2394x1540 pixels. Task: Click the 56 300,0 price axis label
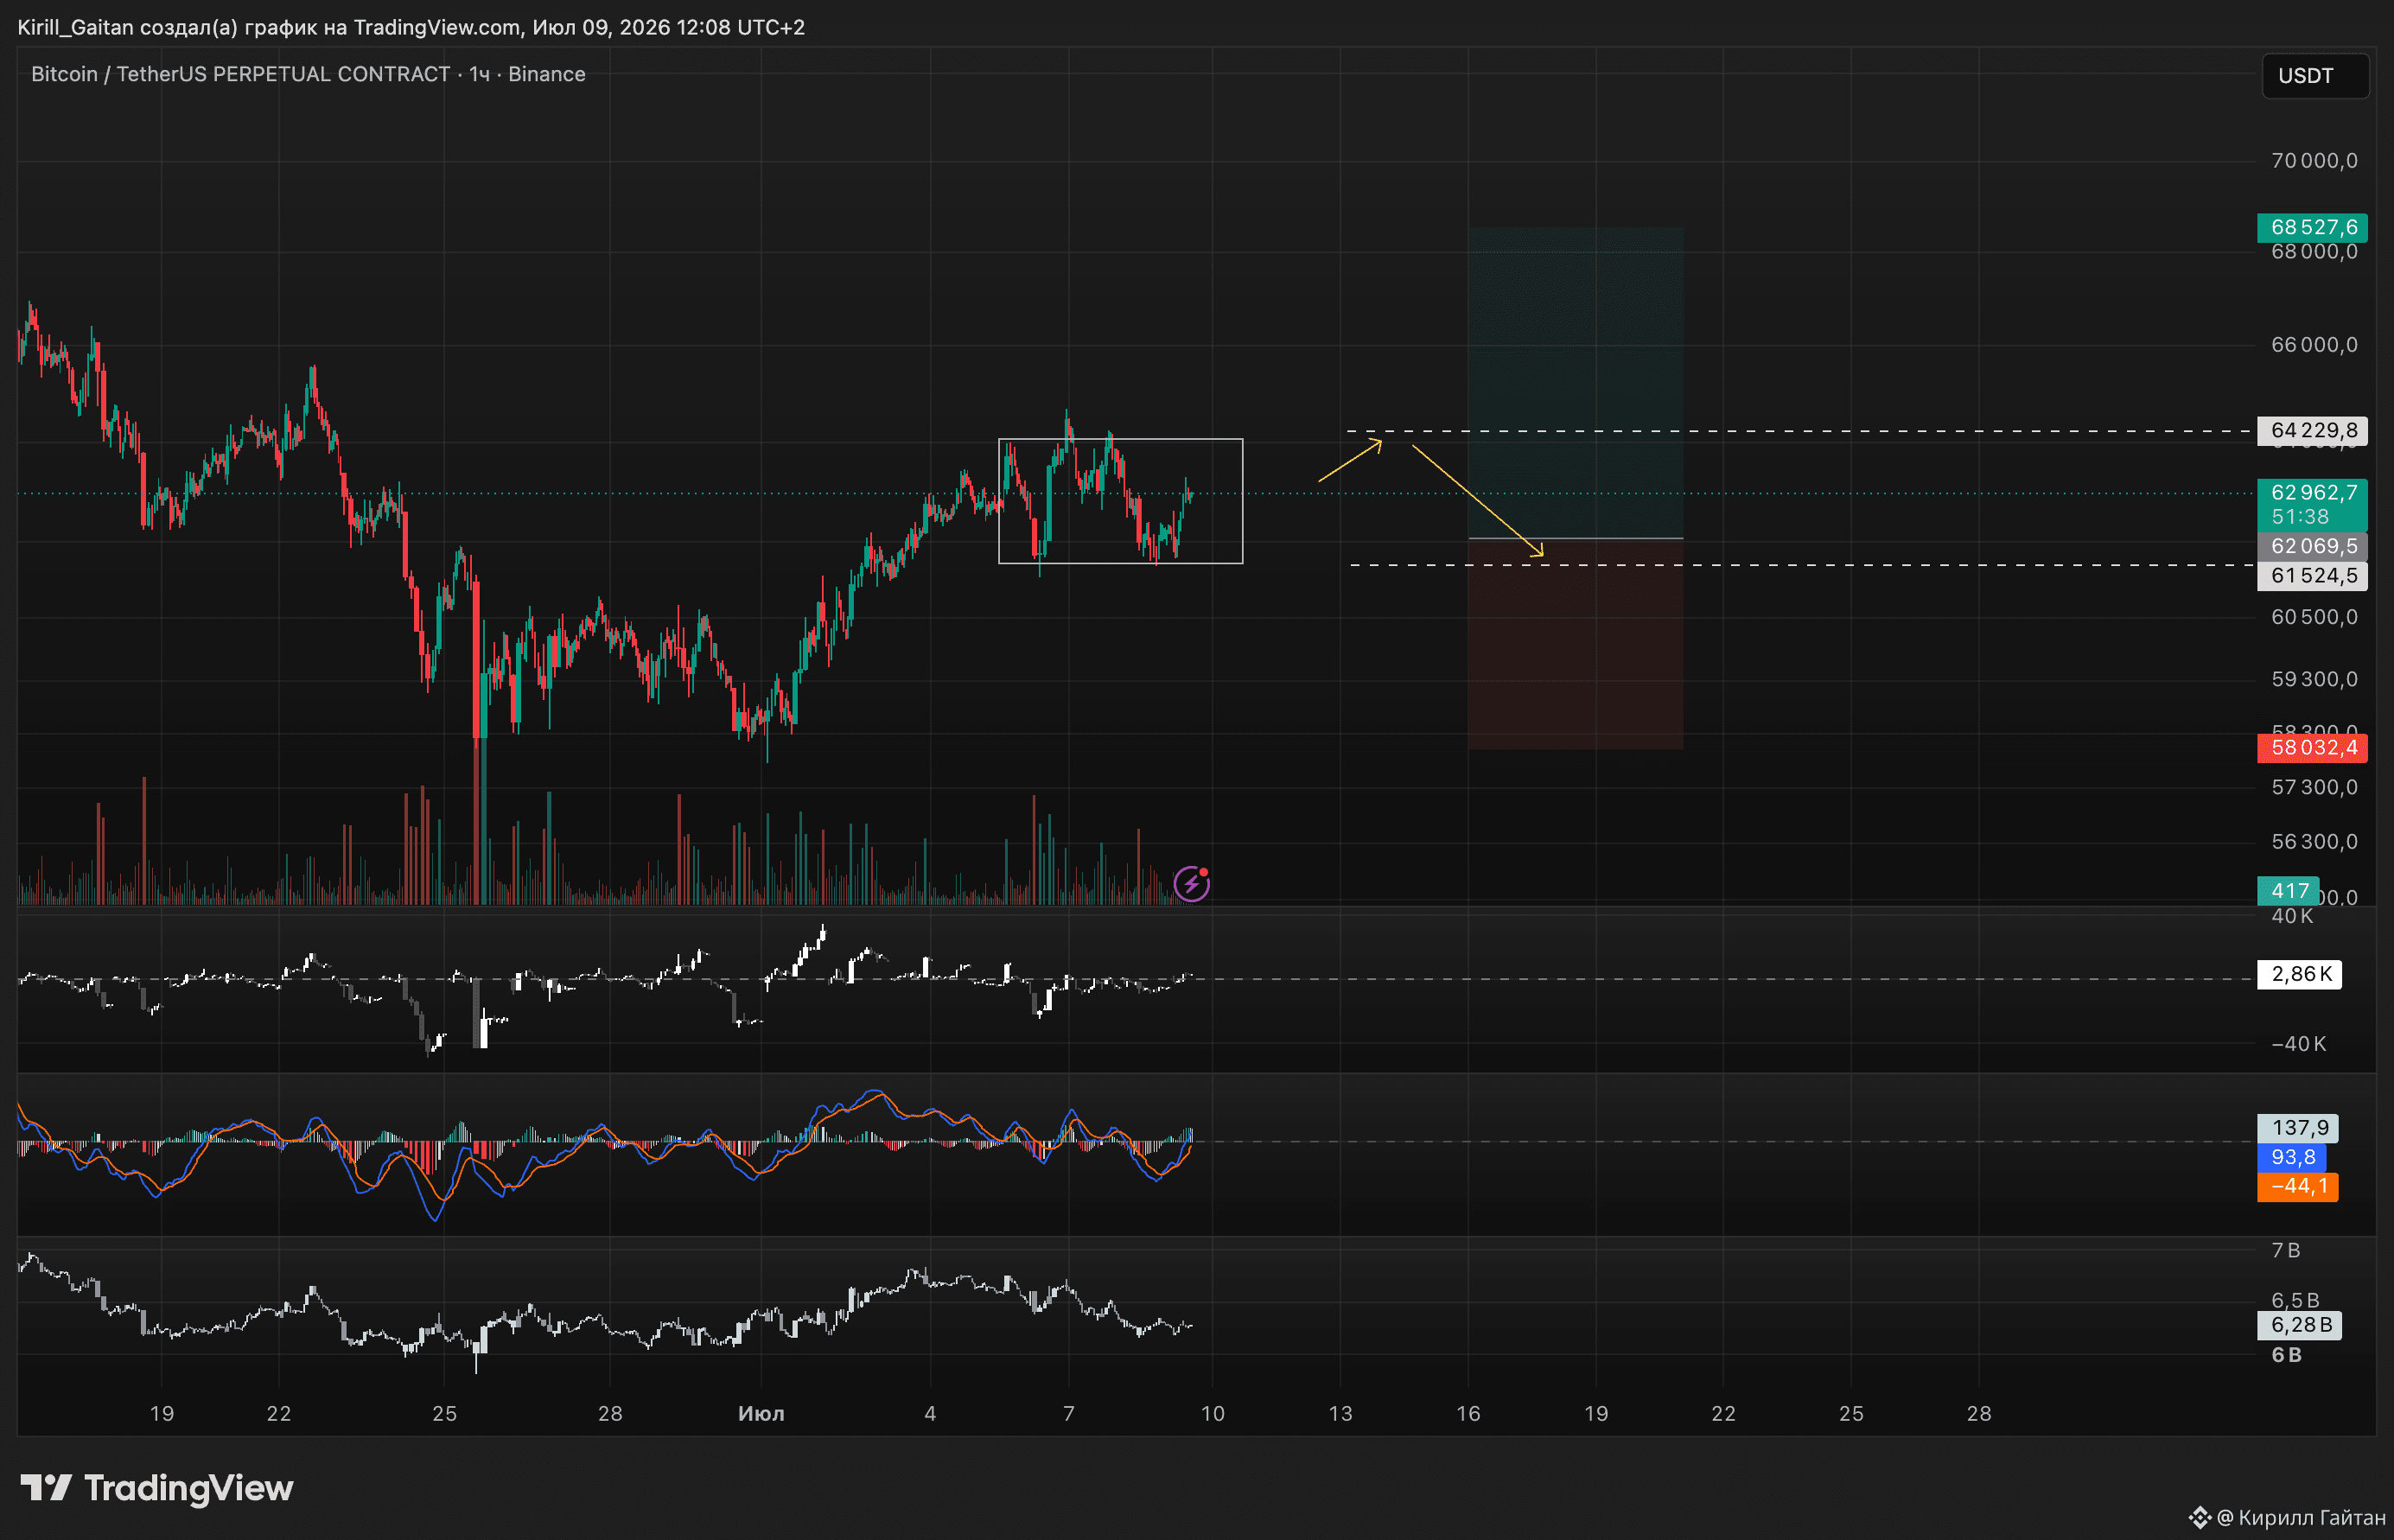coord(2313,841)
